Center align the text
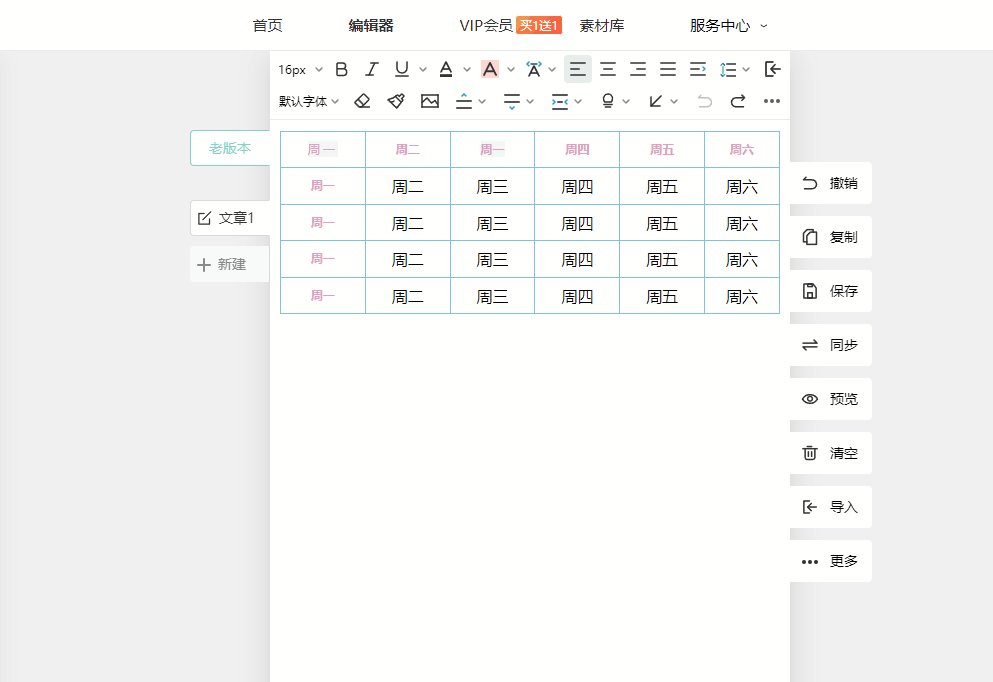 tap(608, 69)
